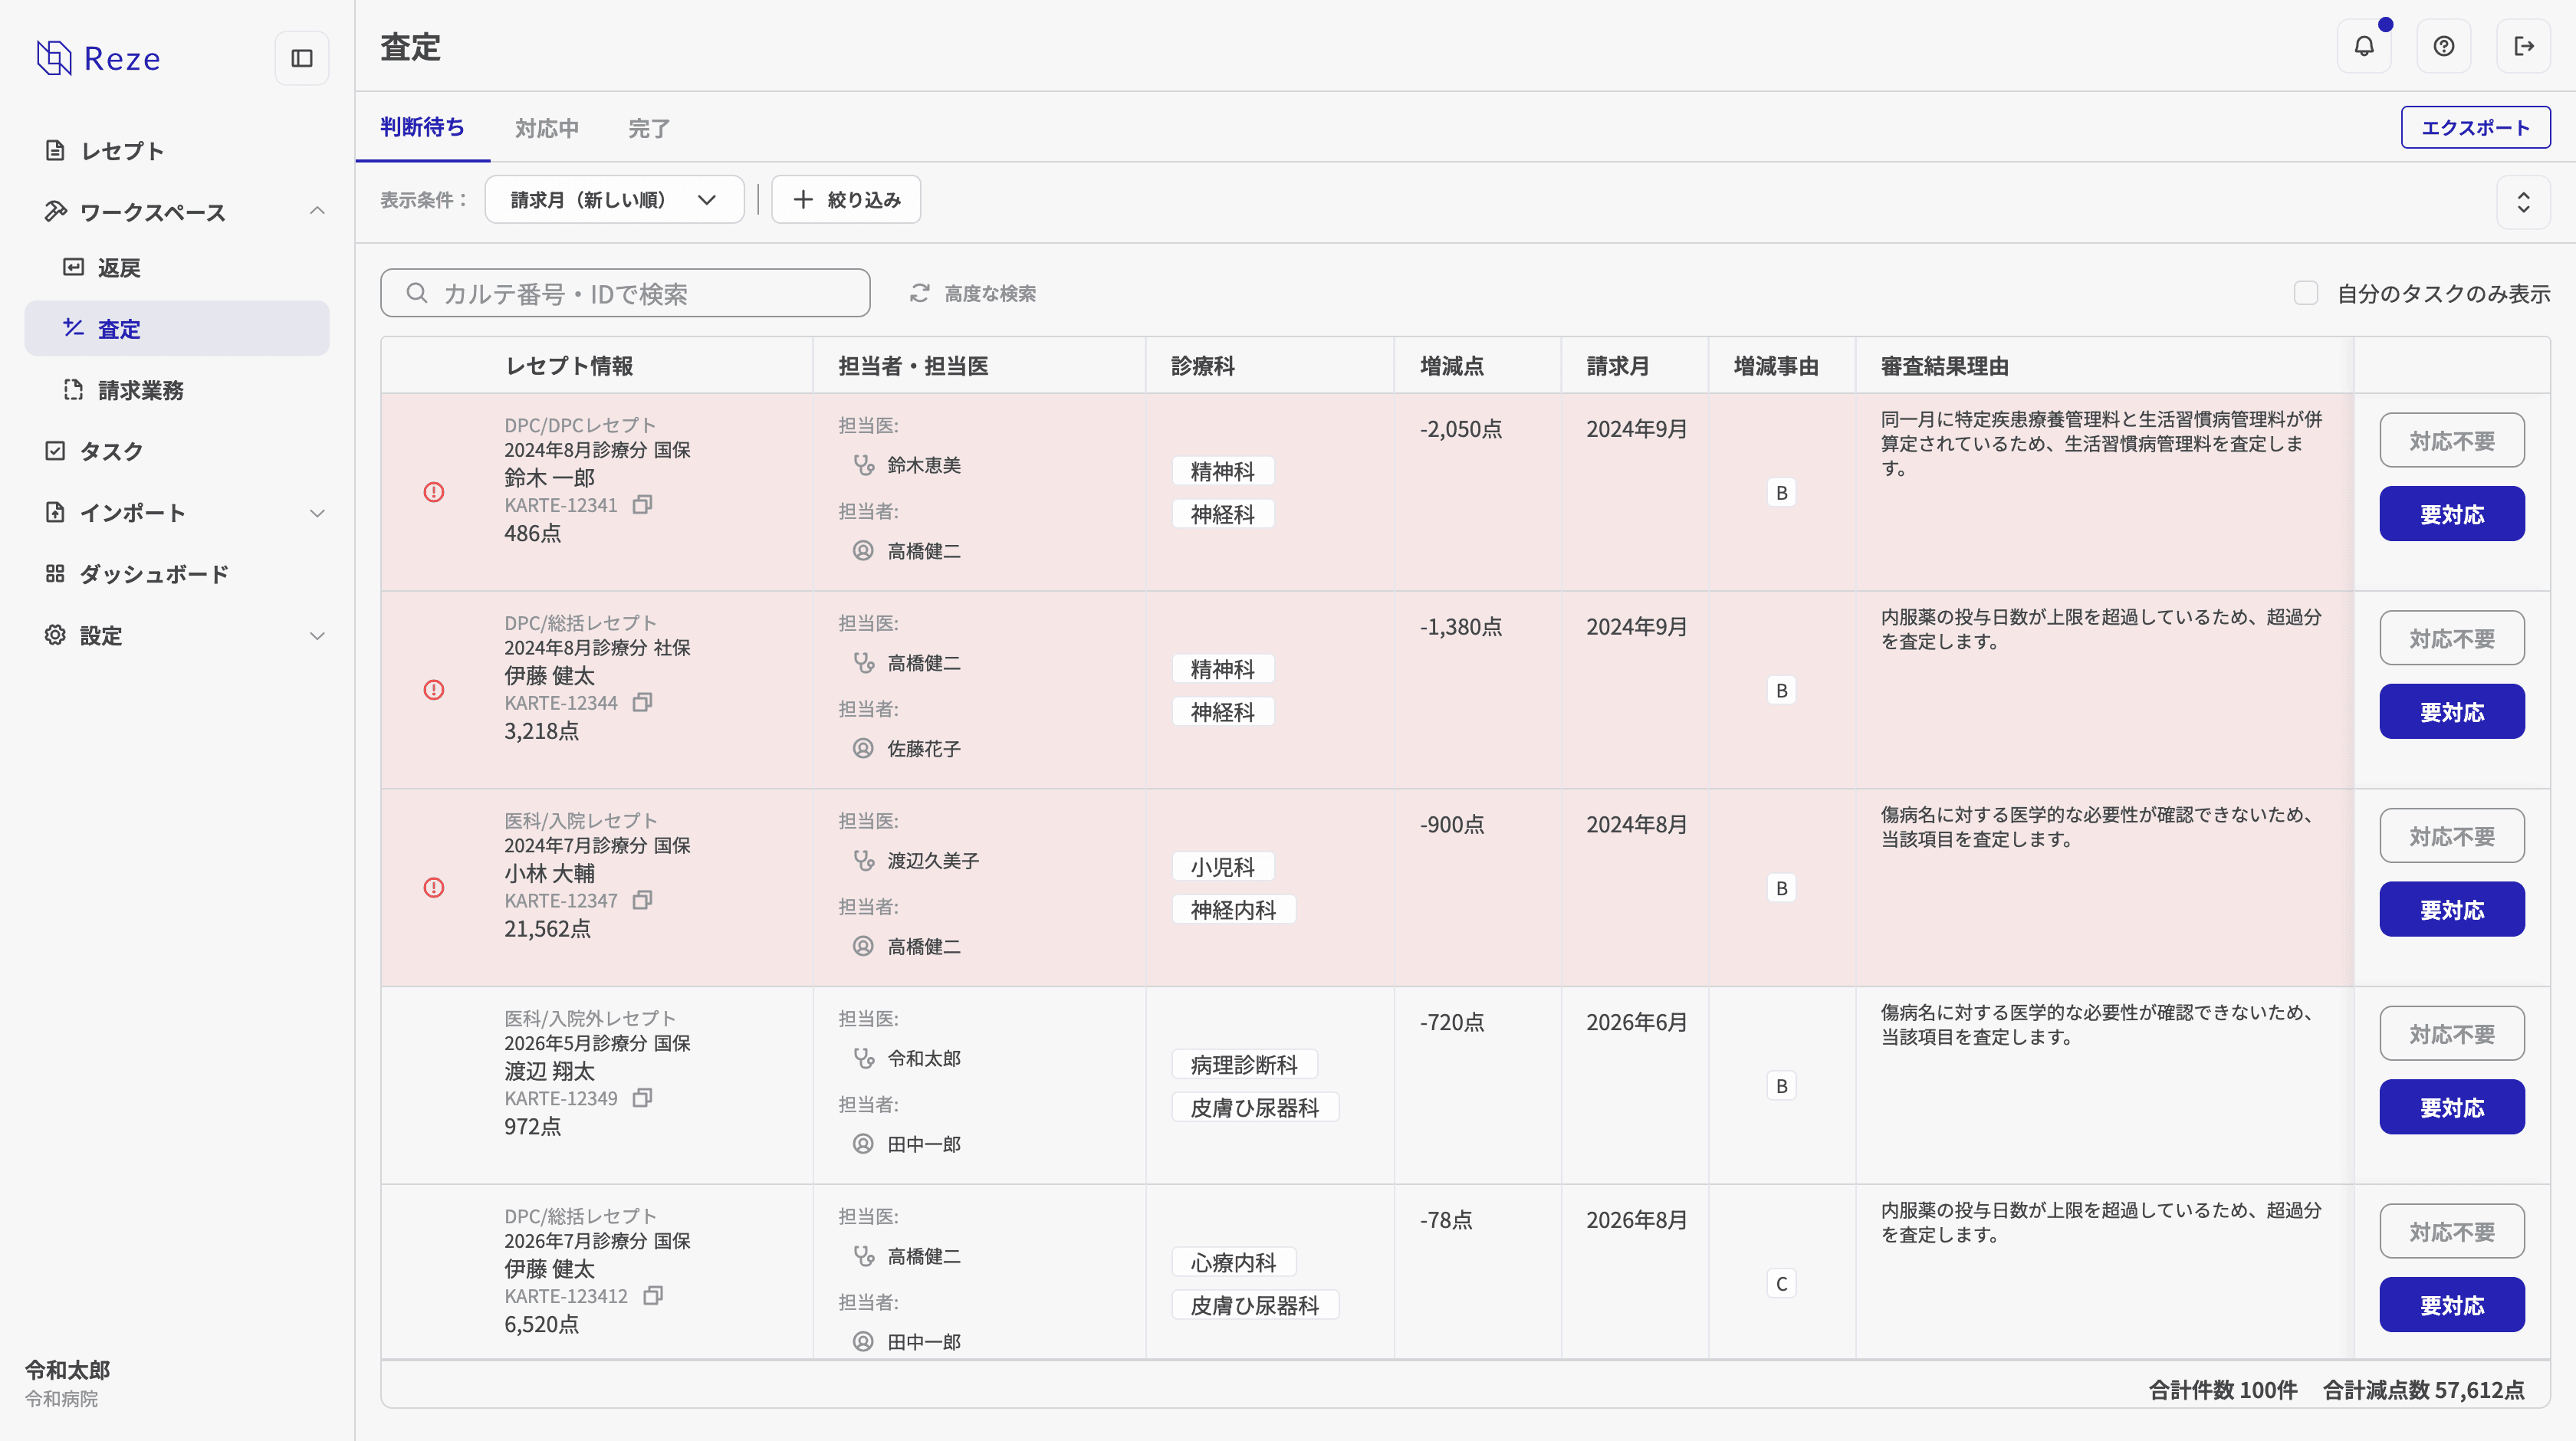Image resolution: width=2576 pixels, height=1441 pixels.
Task: Click alert icon on 伊藤 健太 KARTE-12344 row
Action: tap(434, 690)
